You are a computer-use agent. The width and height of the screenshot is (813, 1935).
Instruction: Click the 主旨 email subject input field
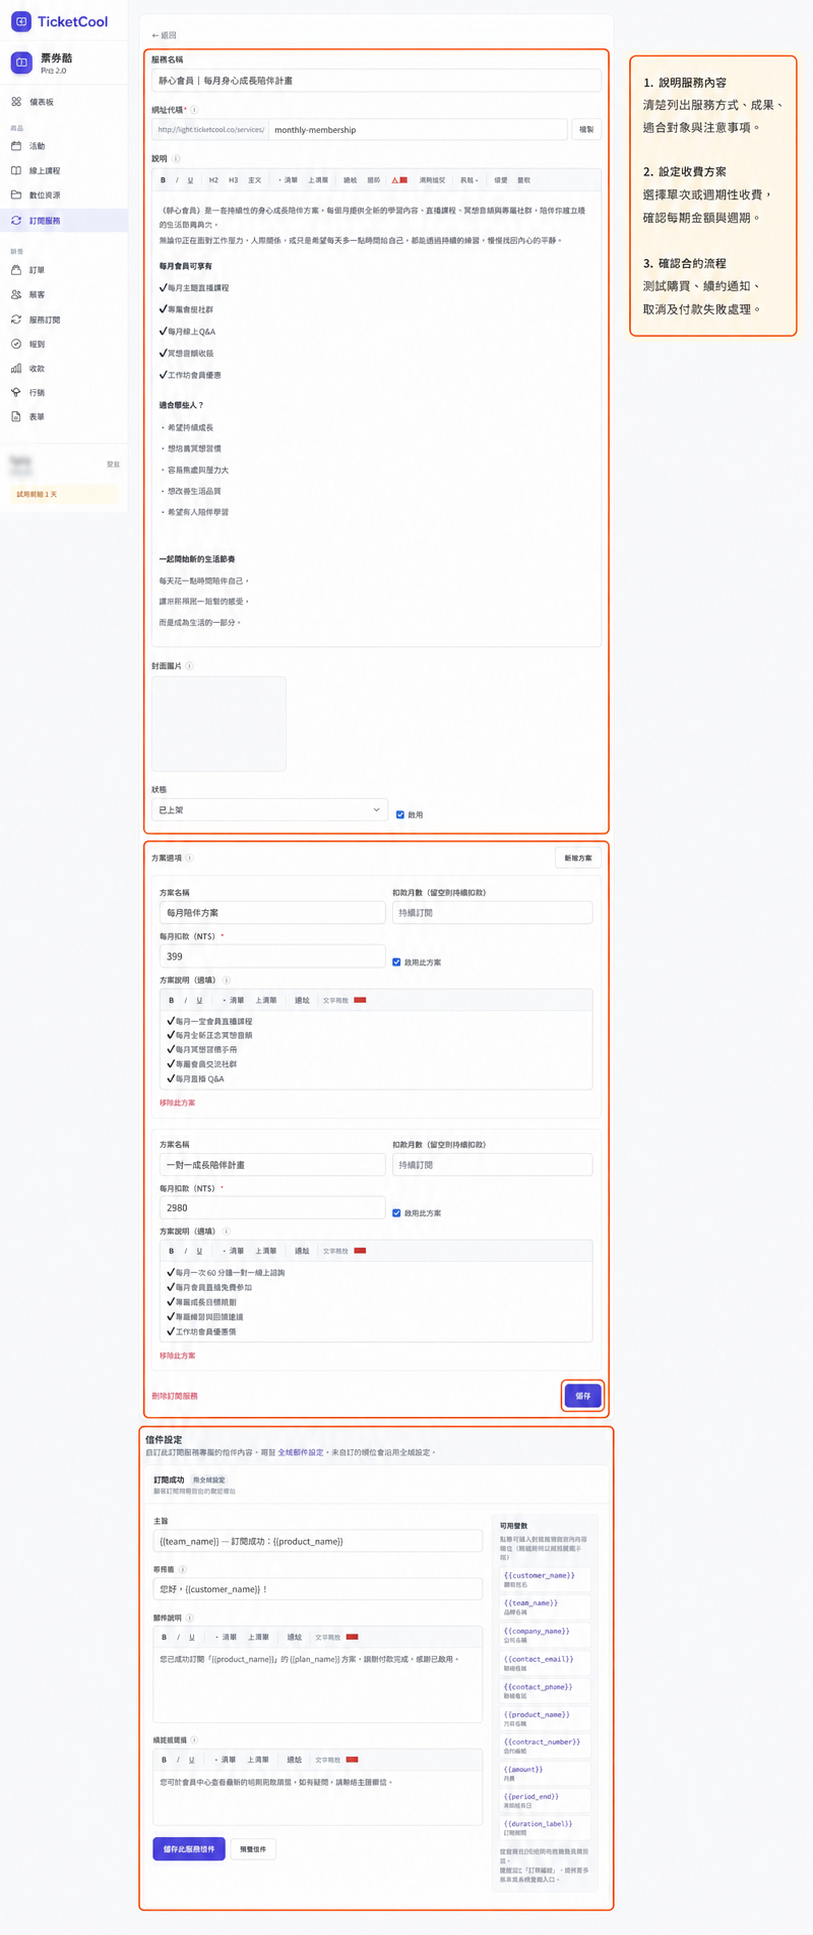[318, 1541]
